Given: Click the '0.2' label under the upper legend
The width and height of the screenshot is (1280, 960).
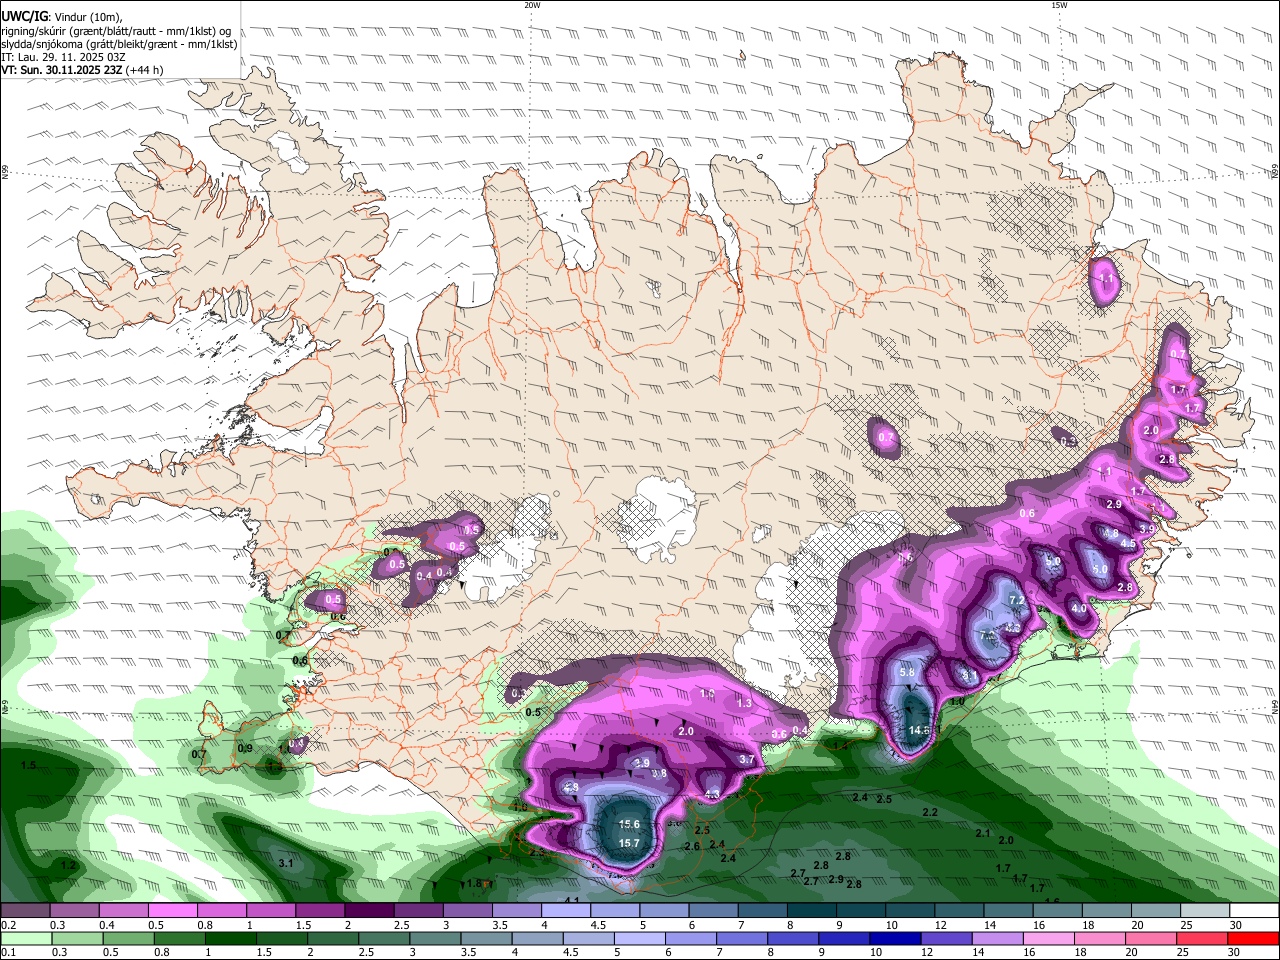Looking at the screenshot, I should (x=8, y=925).
